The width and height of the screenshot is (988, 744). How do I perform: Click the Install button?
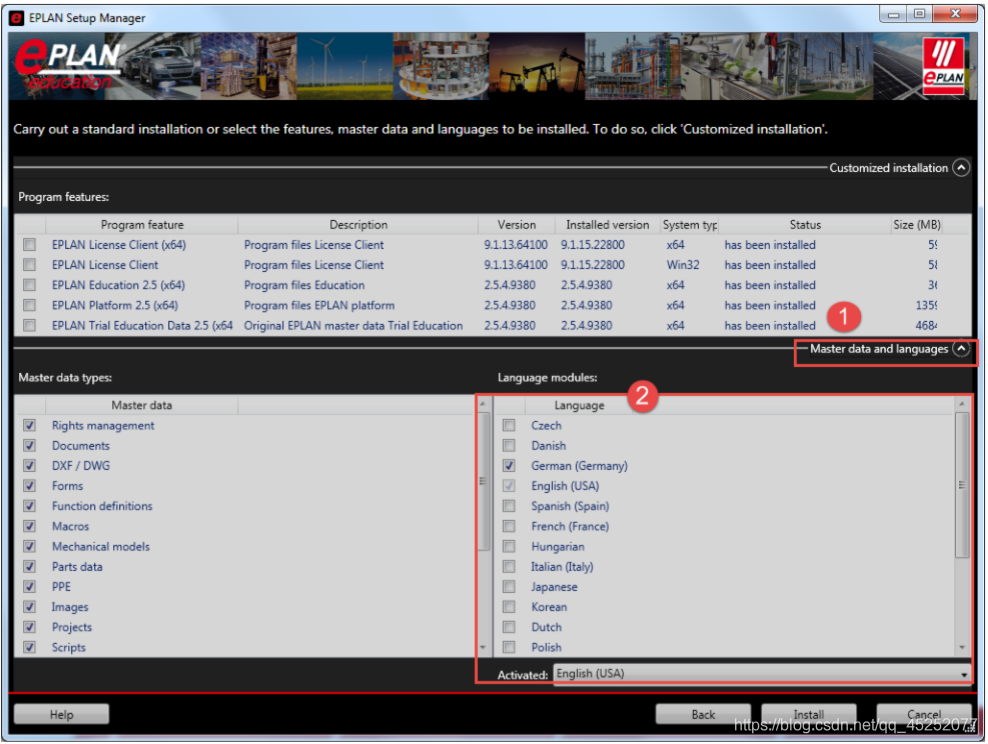click(808, 714)
